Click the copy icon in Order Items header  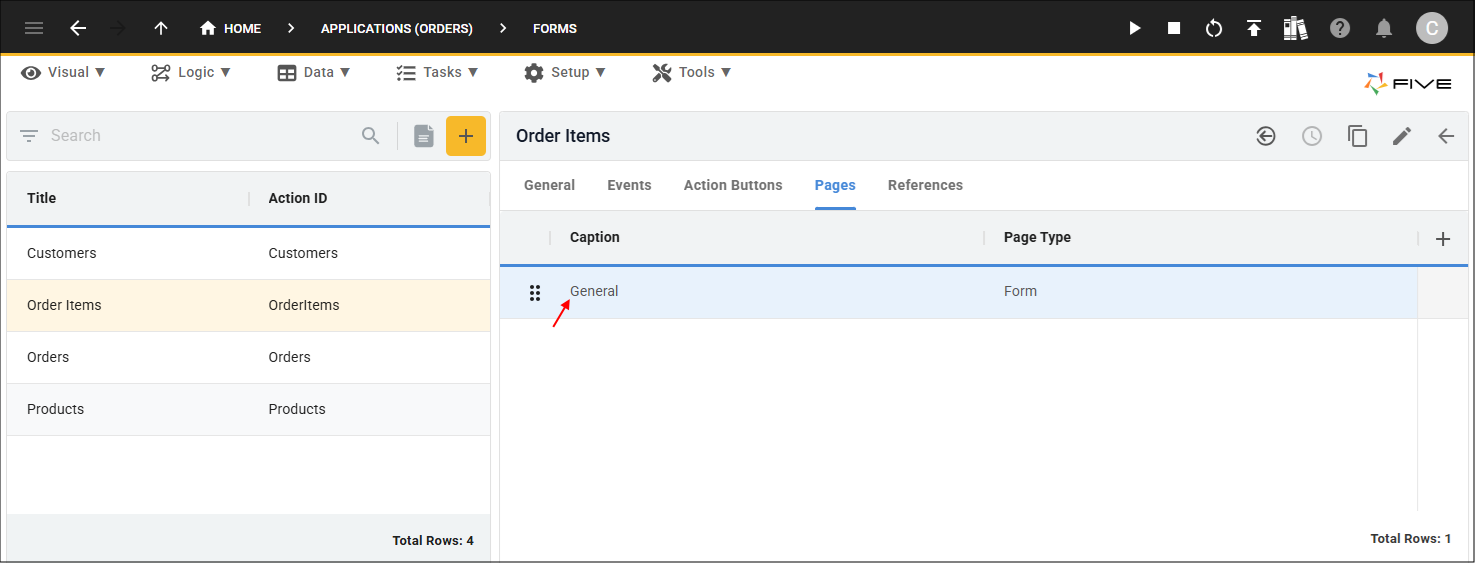(x=1357, y=136)
